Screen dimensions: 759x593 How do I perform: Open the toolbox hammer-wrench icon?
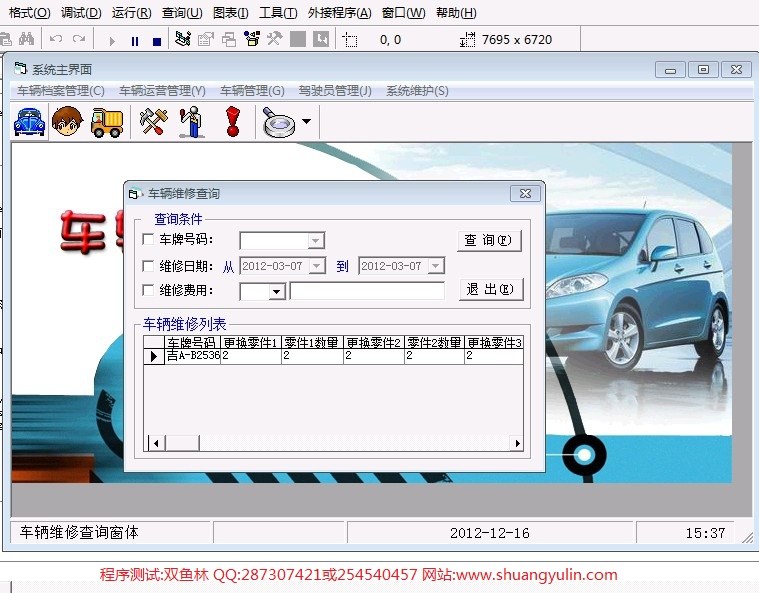(274, 39)
